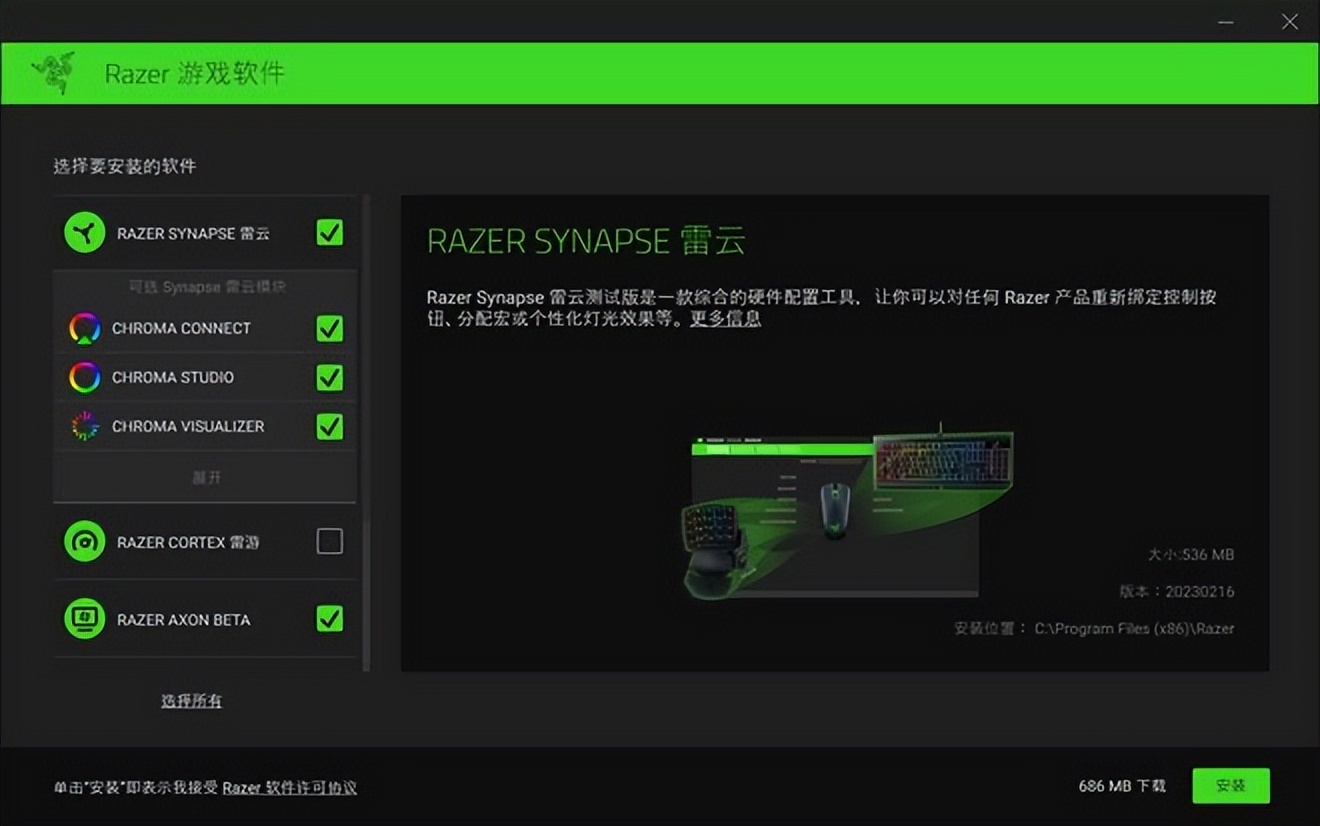Select the CHROMA STUDIO label
Screen dimensions: 1320x826
tap(173, 377)
